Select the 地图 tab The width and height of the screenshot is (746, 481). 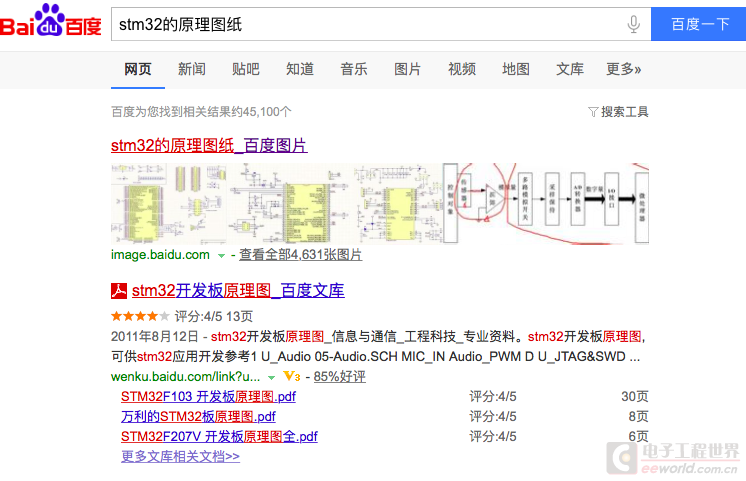[516, 69]
